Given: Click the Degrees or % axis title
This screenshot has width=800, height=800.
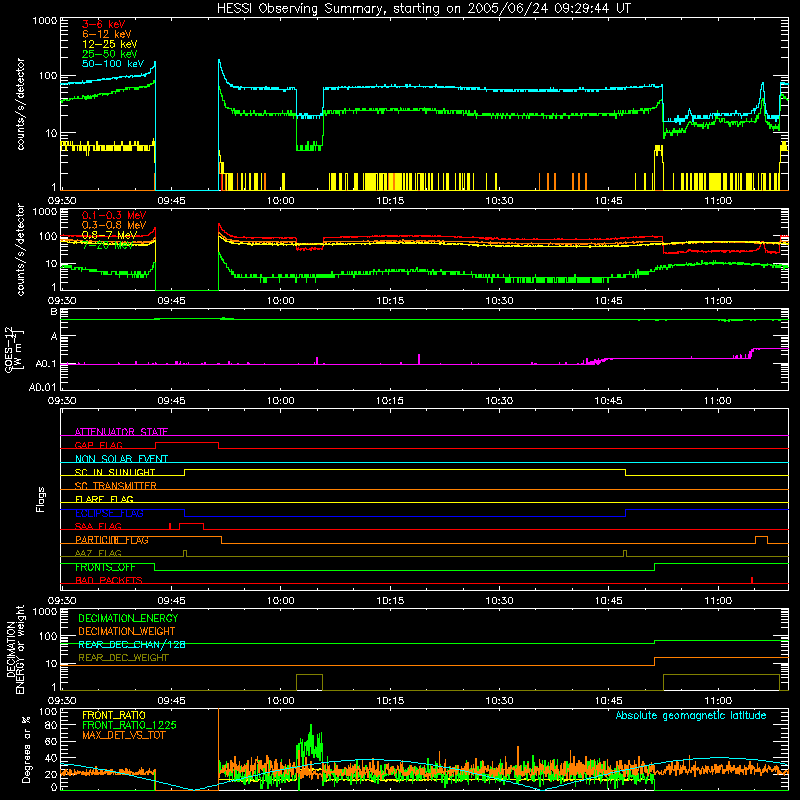Looking at the screenshot, I should [26, 749].
